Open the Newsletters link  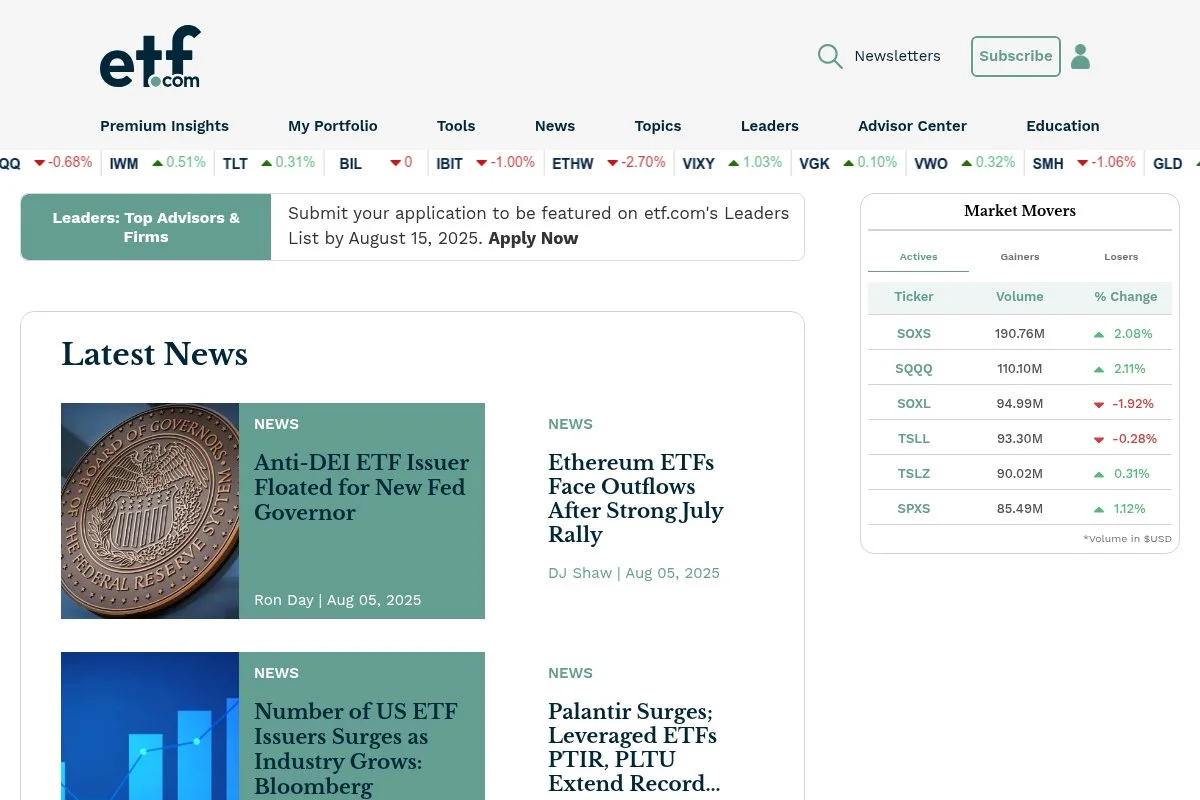coord(897,56)
